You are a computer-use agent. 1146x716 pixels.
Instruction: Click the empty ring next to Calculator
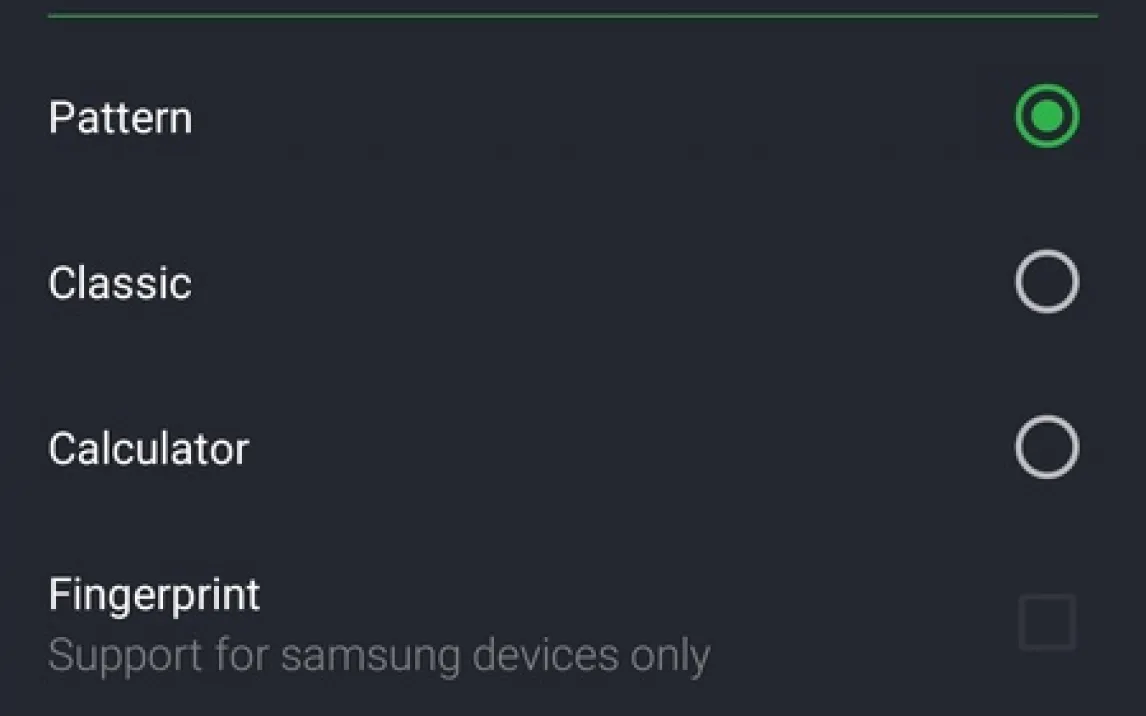point(1047,447)
